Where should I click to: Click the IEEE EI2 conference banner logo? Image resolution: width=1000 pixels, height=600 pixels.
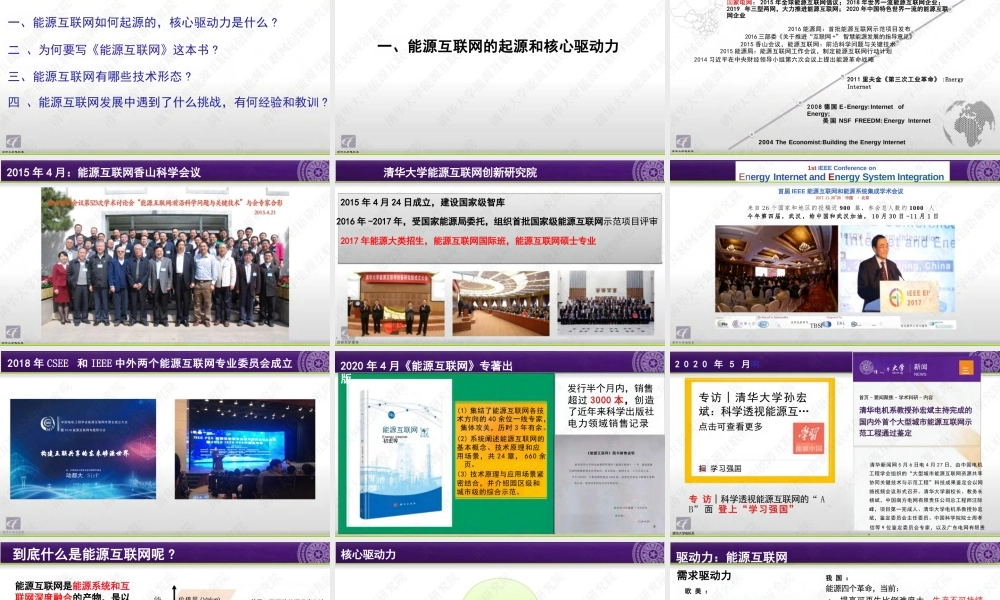[x=841, y=176]
